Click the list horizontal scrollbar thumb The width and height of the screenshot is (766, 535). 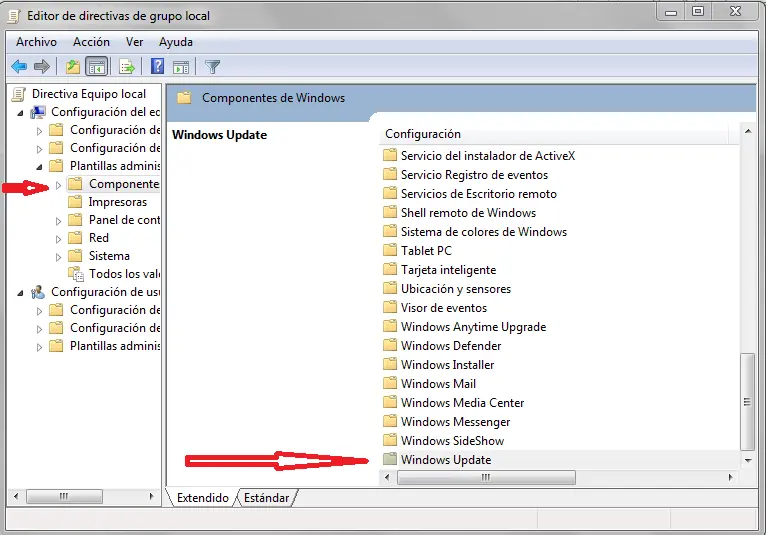(x=486, y=477)
